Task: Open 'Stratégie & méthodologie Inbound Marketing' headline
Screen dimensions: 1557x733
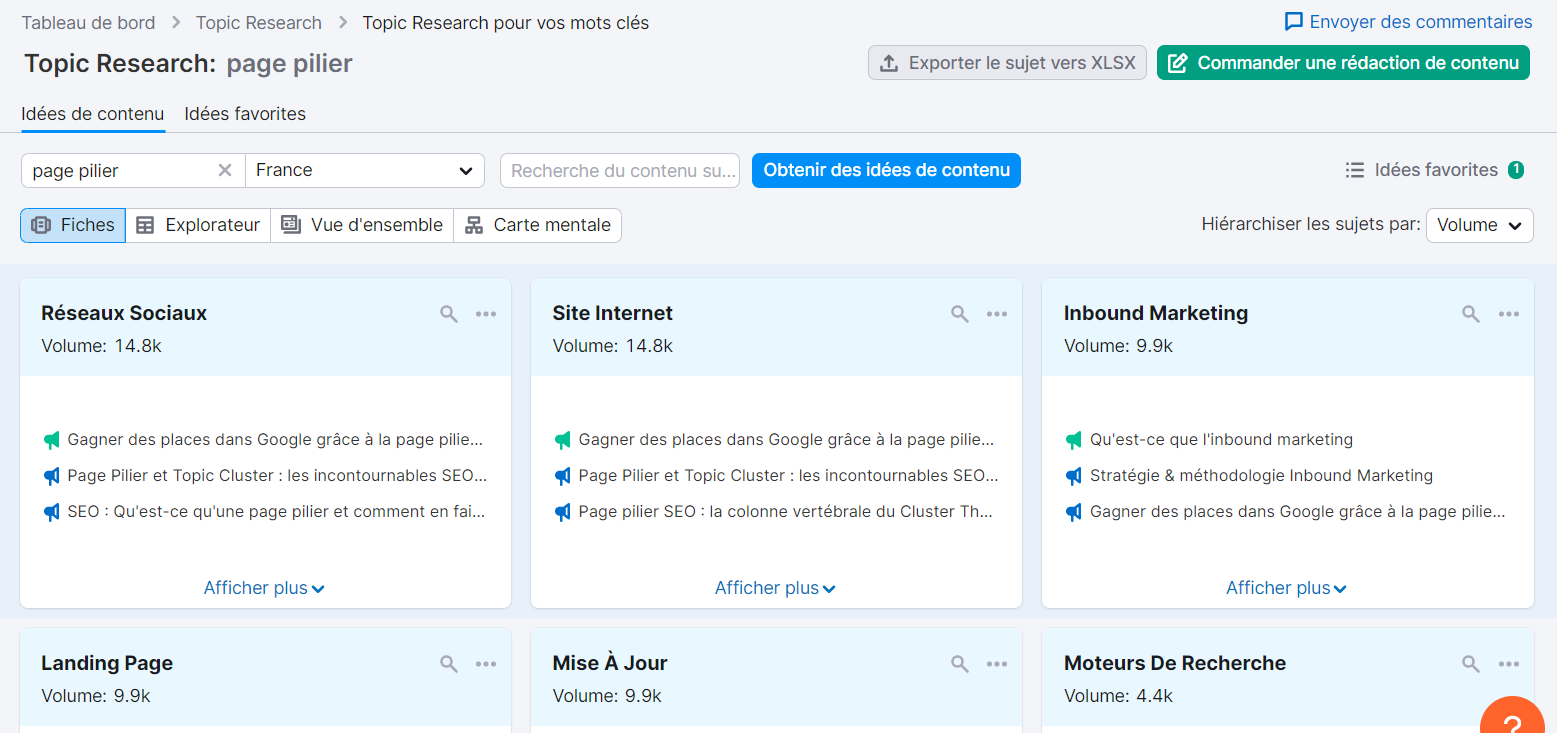Action: pos(1261,476)
